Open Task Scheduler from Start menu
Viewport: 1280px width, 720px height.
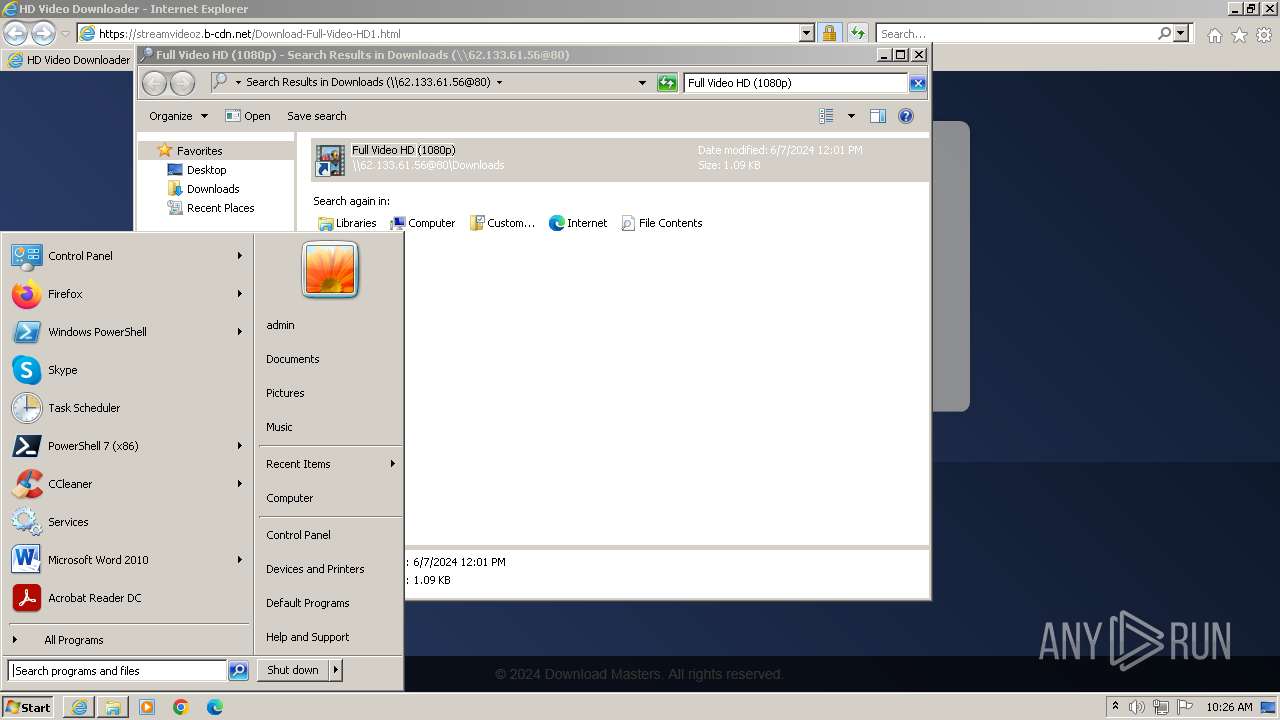127,408
